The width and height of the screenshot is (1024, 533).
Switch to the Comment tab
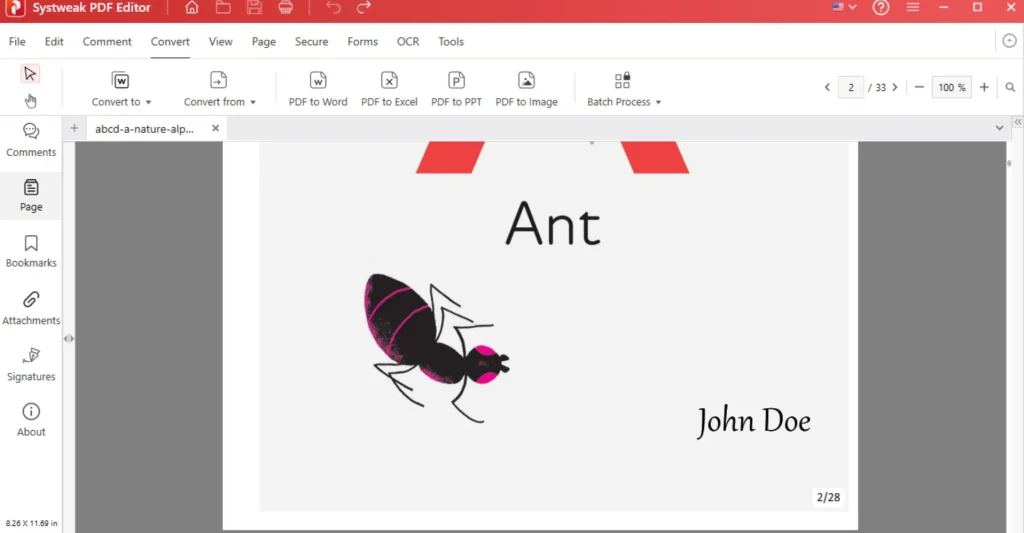(107, 41)
